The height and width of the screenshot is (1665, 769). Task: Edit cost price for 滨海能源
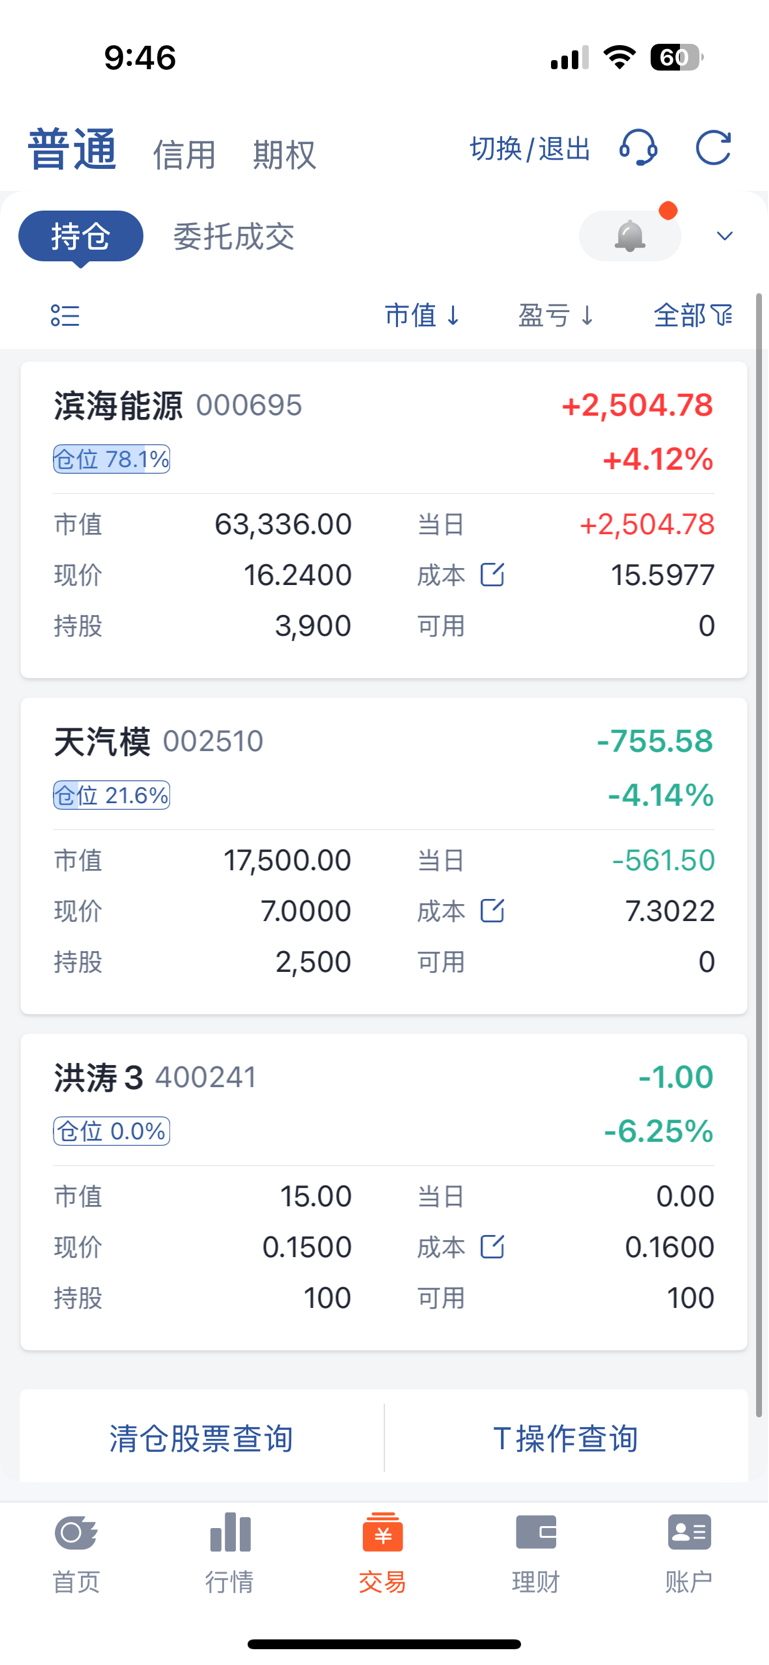tap(492, 575)
